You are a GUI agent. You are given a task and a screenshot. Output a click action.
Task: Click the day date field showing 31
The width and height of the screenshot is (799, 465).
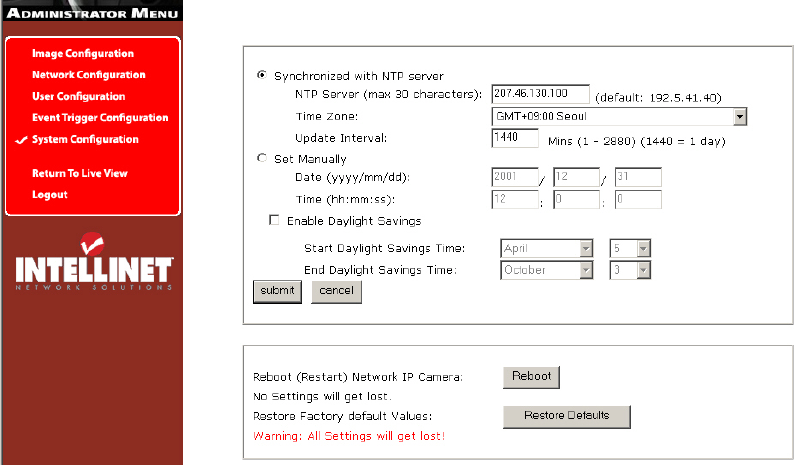[638, 177]
